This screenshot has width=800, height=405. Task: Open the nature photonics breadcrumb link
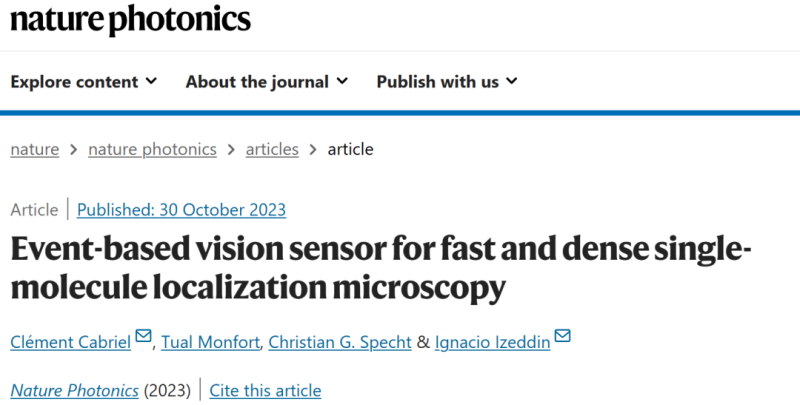(152, 149)
